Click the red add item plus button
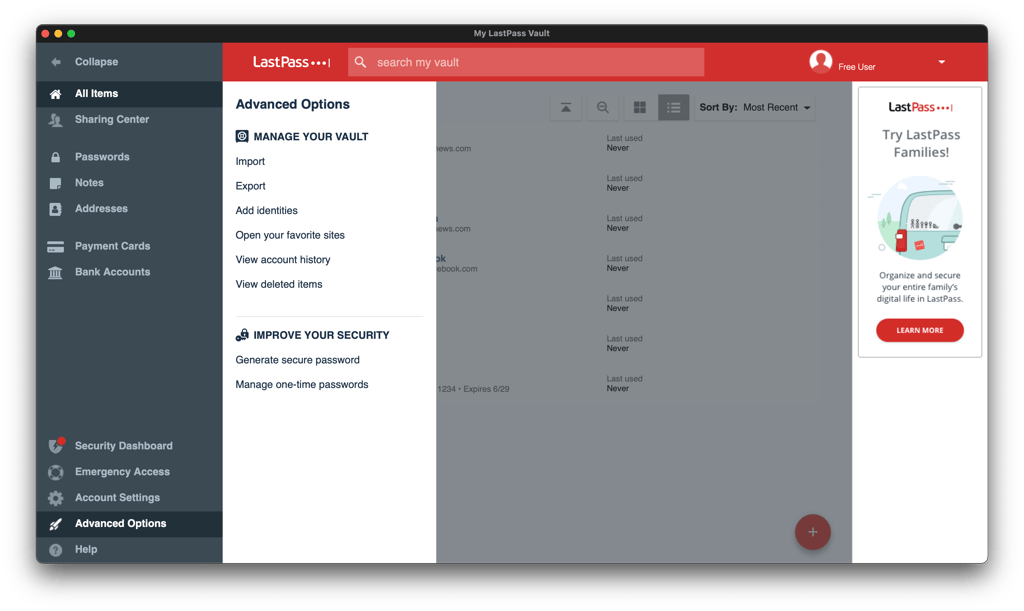The image size is (1024, 611). point(812,532)
